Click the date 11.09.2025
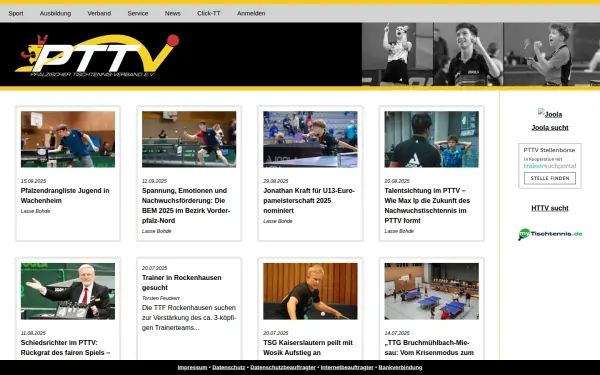This screenshot has width=600, height=375. pyautogui.click(x=154, y=181)
